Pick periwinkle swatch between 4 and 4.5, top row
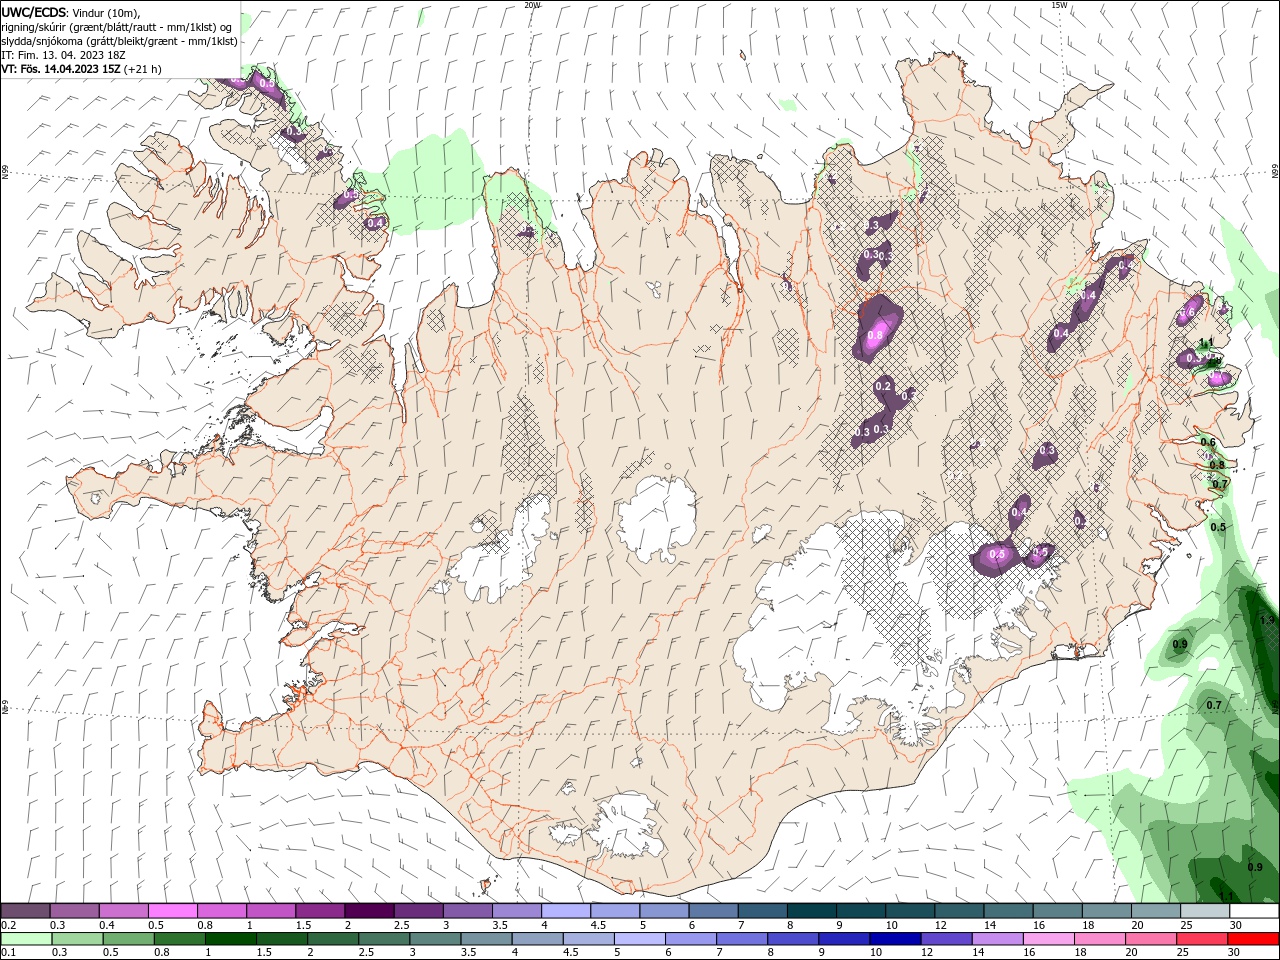Image resolution: width=1280 pixels, height=960 pixels. pyautogui.click(x=566, y=911)
